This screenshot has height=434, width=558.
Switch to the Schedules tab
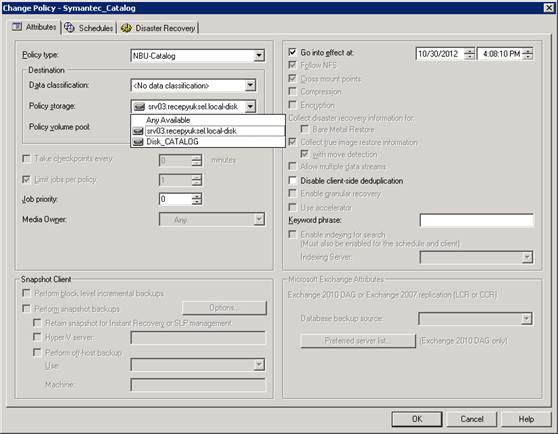pyautogui.click(x=89, y=28)
